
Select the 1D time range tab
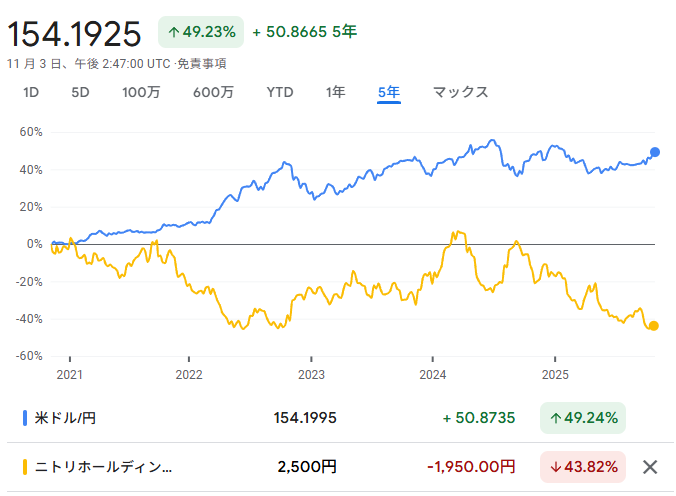[x=31, y=92]
